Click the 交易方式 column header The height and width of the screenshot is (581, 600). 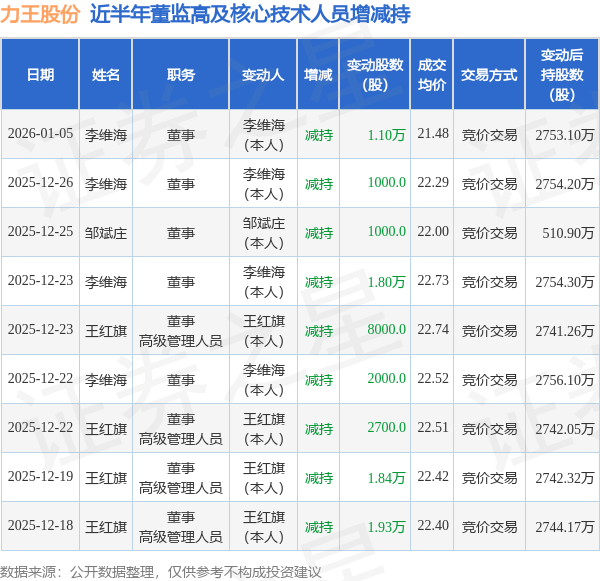(489, 75)
